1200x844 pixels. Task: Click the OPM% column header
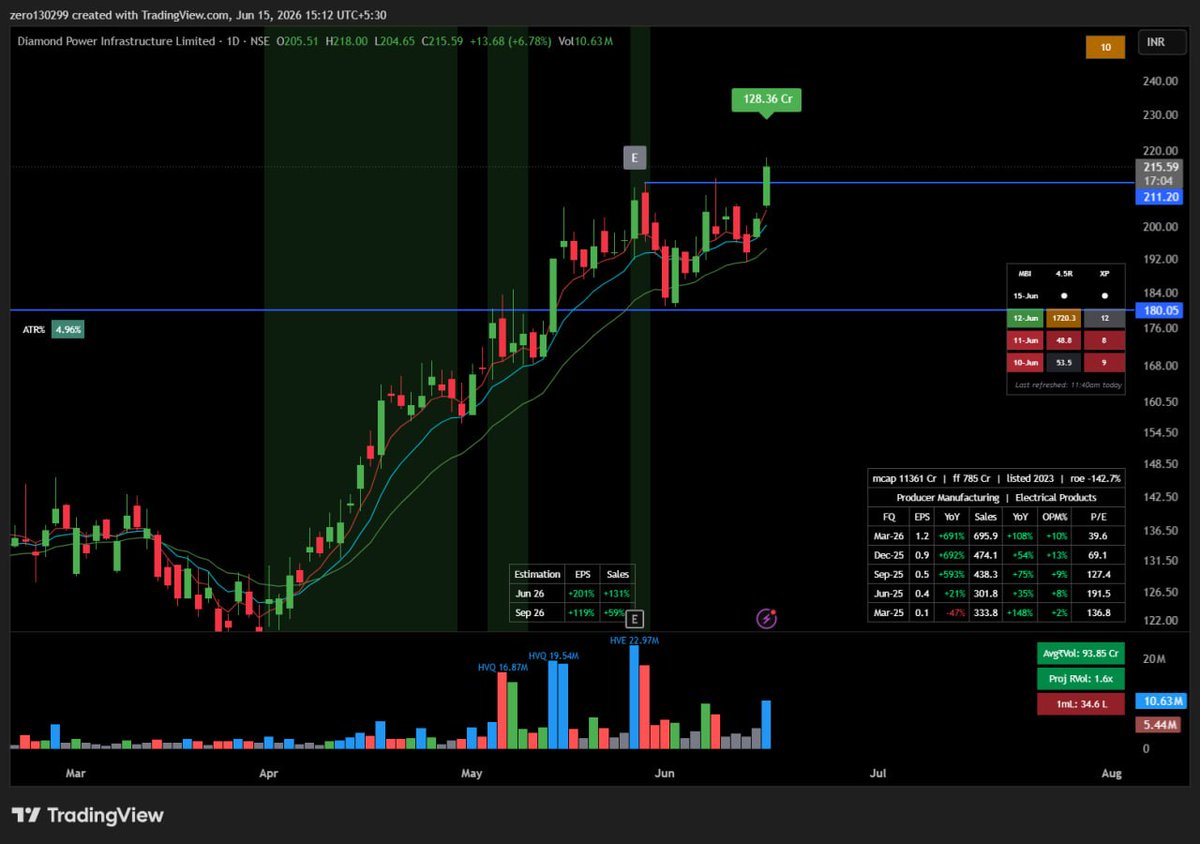pos(1054,517)
